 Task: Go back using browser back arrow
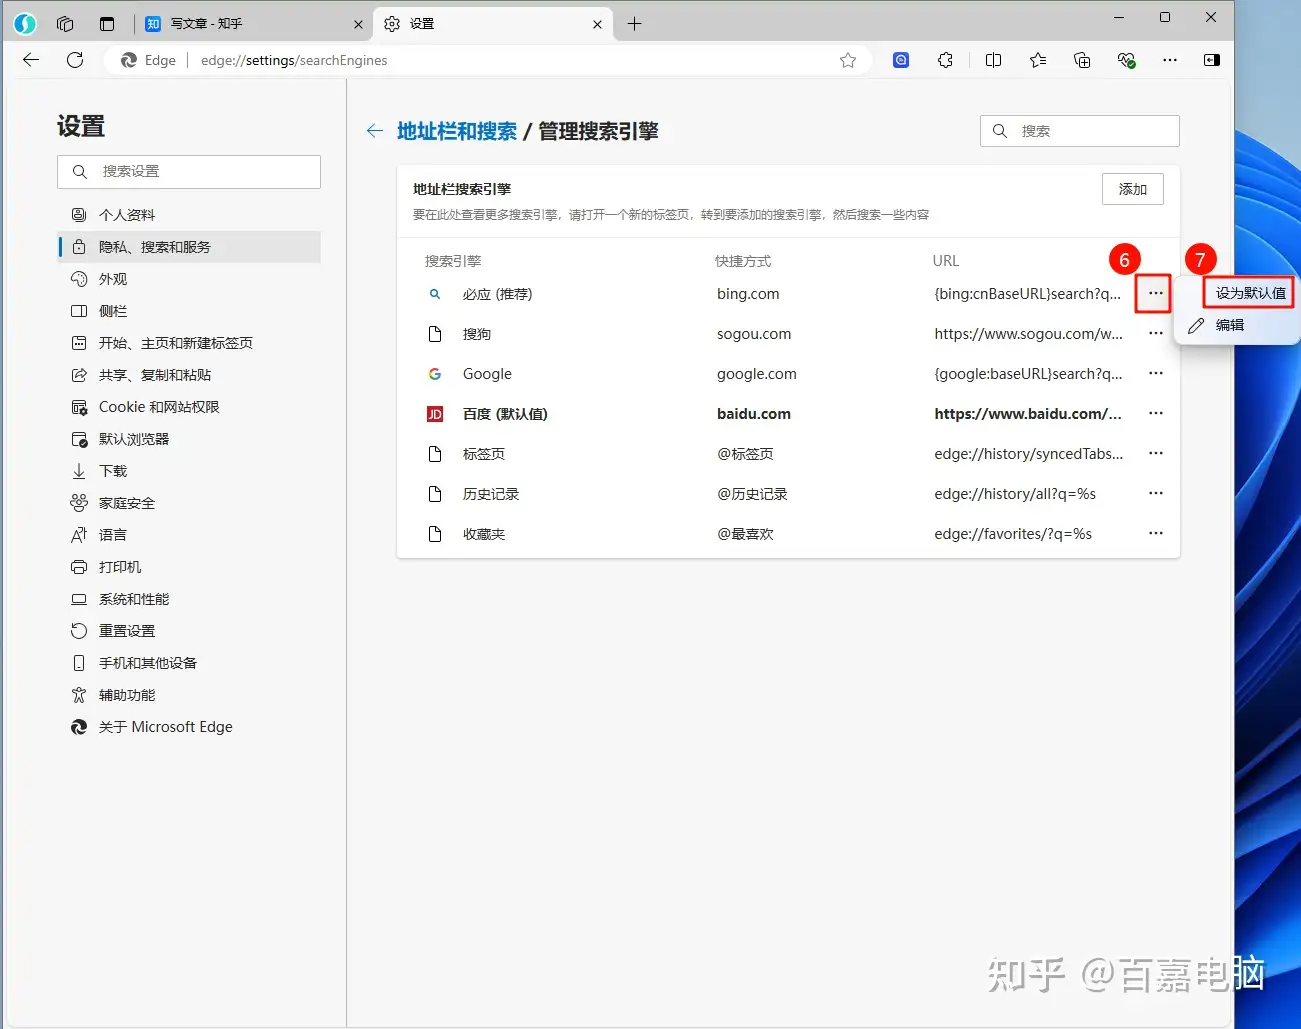(31, 60)
